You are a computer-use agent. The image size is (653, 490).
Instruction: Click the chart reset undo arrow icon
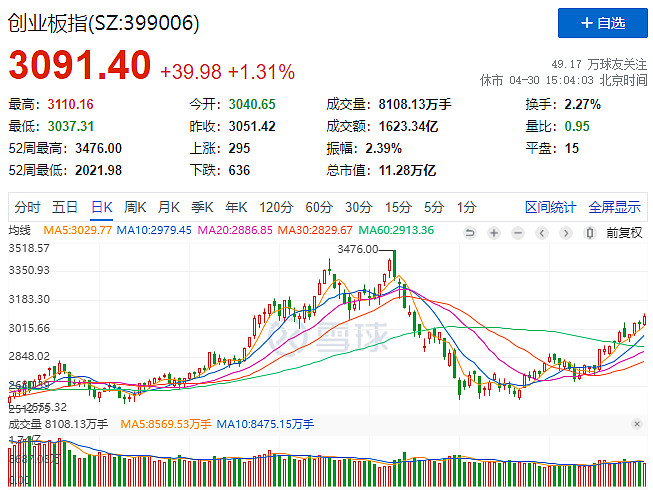coord(470,233)
